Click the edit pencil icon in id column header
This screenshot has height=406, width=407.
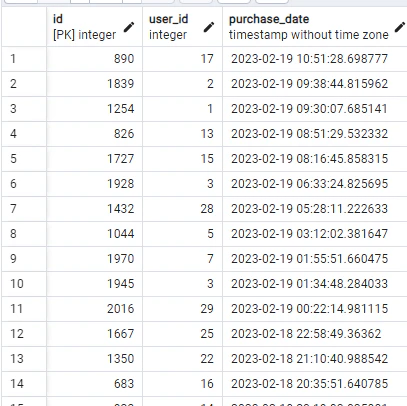pyautogui.click(x=129, y=27)
